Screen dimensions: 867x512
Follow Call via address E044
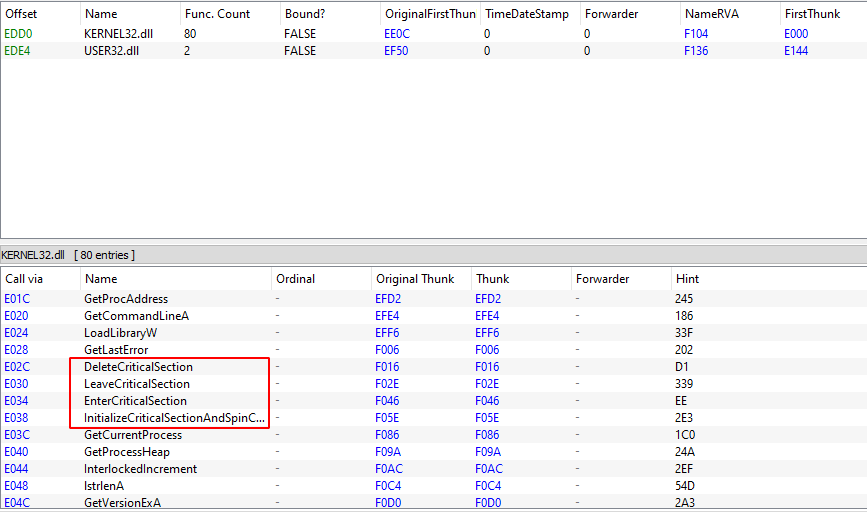click(16, 469)
